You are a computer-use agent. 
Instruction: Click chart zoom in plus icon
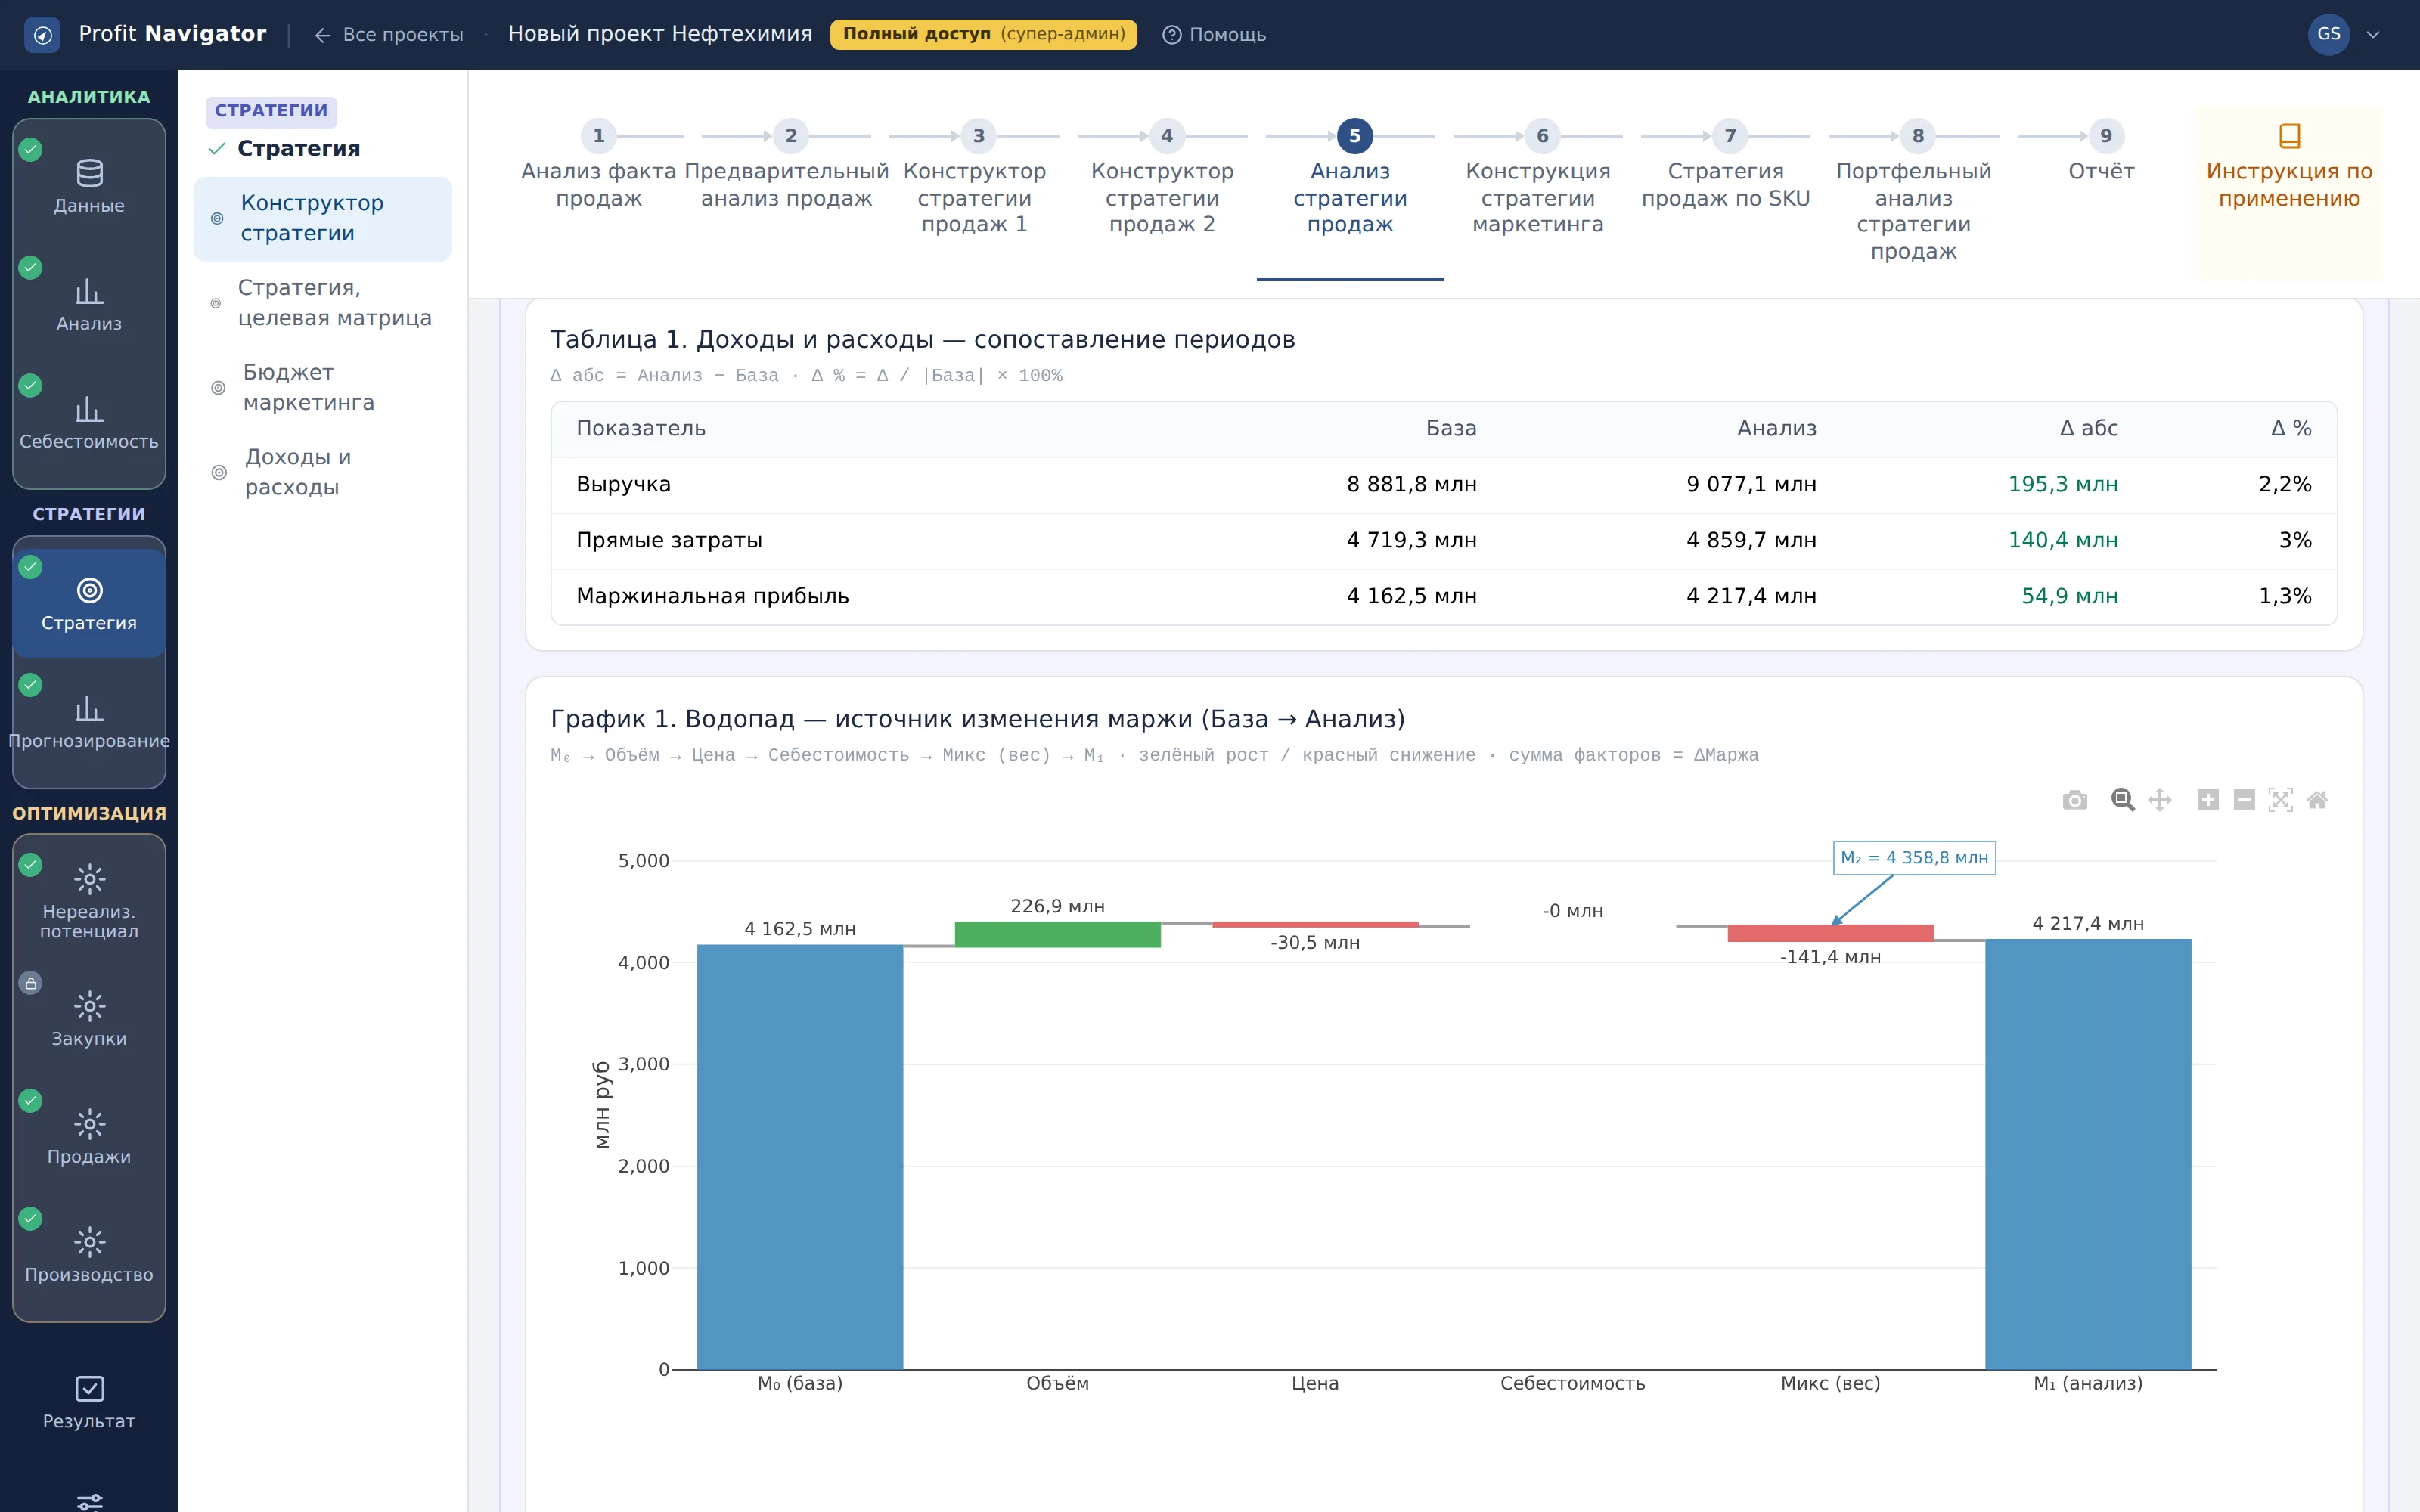click(x=2208, y=800)
